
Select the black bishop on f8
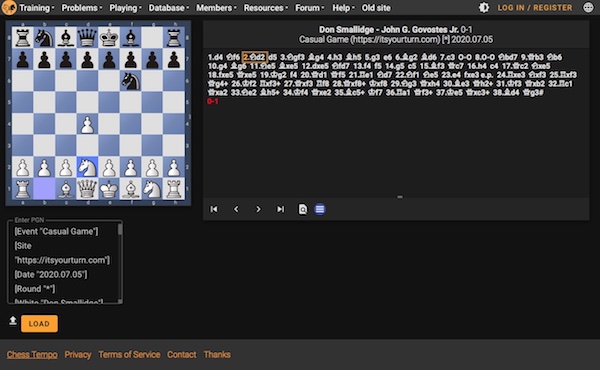130,38
